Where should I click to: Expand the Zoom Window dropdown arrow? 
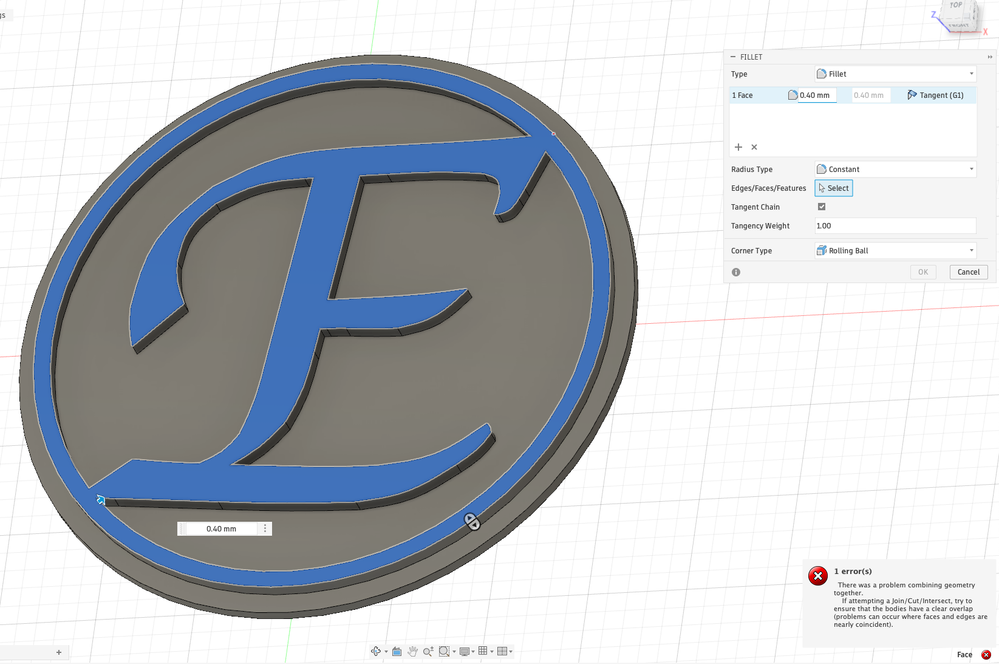[x=454, y=651]
